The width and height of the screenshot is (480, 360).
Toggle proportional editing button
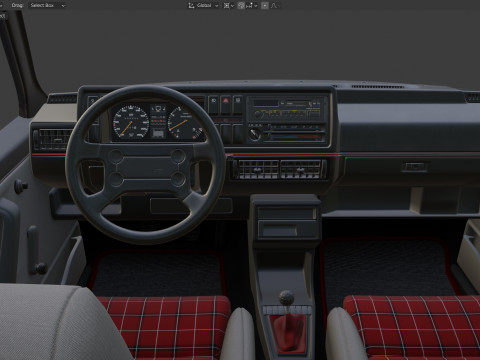(264, 5)
